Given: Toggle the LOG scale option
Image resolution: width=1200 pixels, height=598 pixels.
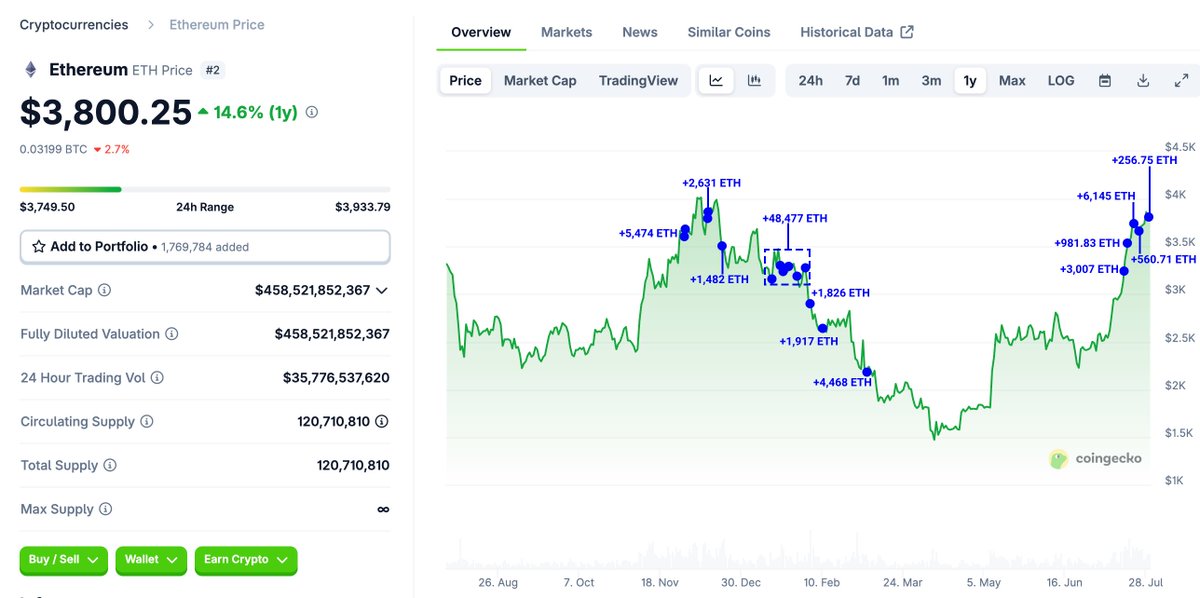Looking at the screenshot, I should (x=1061, y=80).
